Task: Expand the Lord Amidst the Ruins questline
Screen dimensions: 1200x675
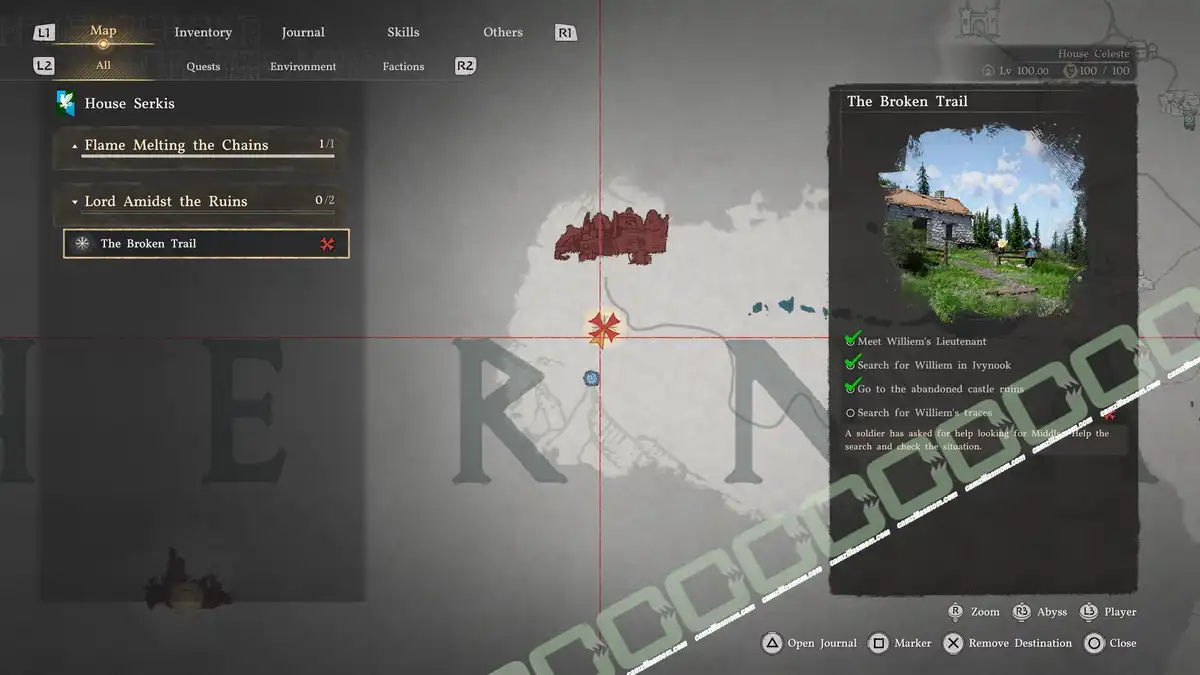Action: 76,202
